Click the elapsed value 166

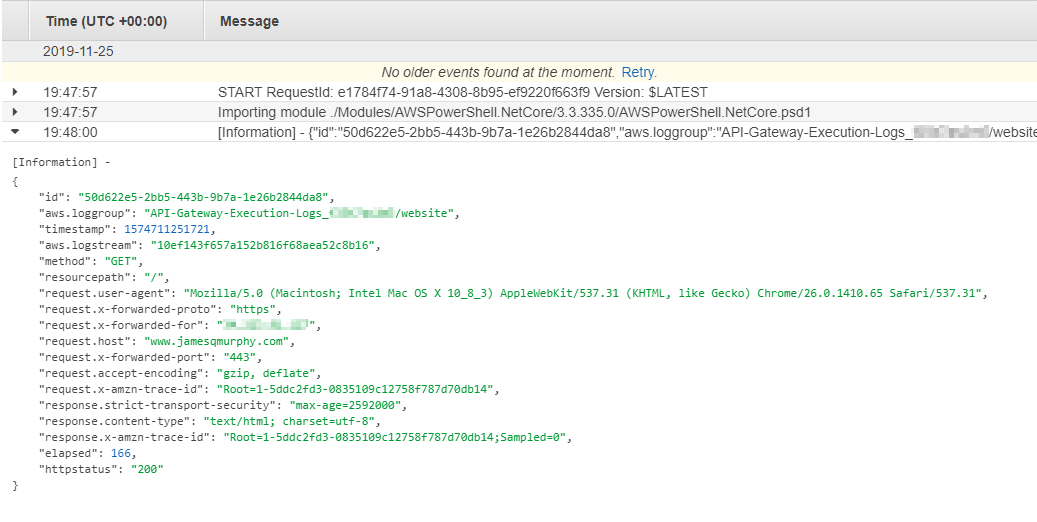pos(121,453)
